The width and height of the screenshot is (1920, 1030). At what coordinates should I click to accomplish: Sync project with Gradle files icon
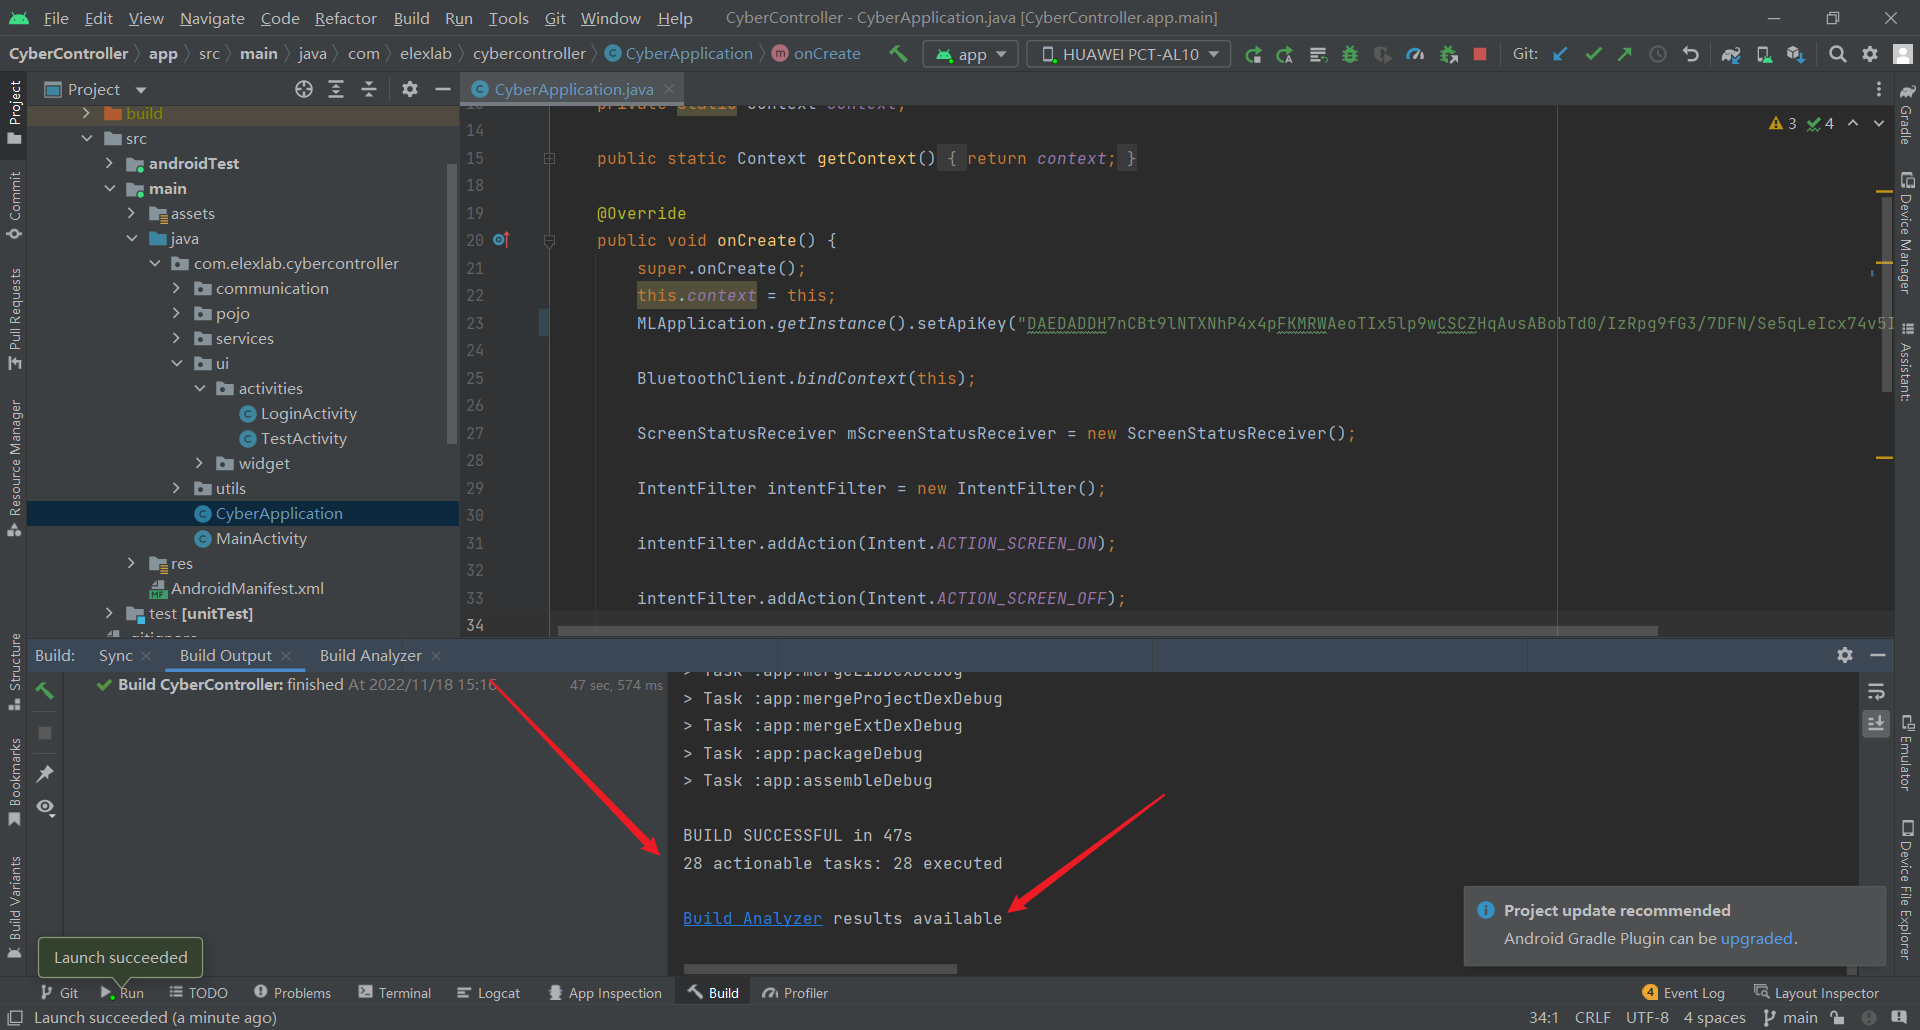(x=1731, y=54)
